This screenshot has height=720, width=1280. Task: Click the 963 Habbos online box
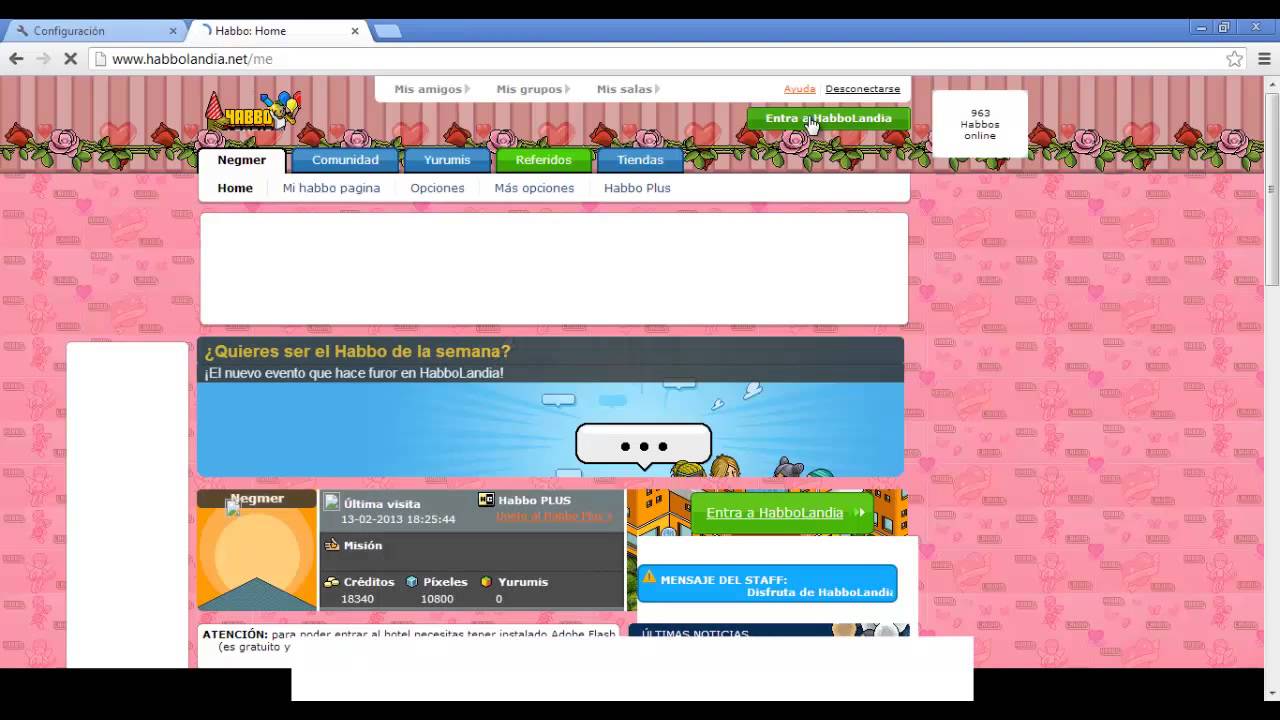pyautogui.click(x=980, y=124)
